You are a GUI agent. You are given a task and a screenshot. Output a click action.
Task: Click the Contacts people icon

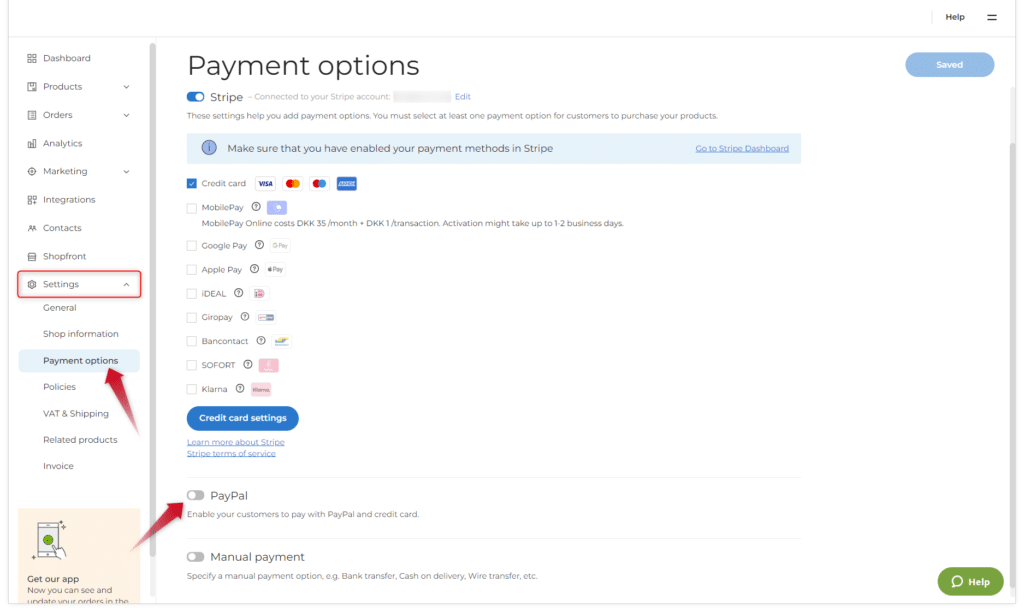32,228
